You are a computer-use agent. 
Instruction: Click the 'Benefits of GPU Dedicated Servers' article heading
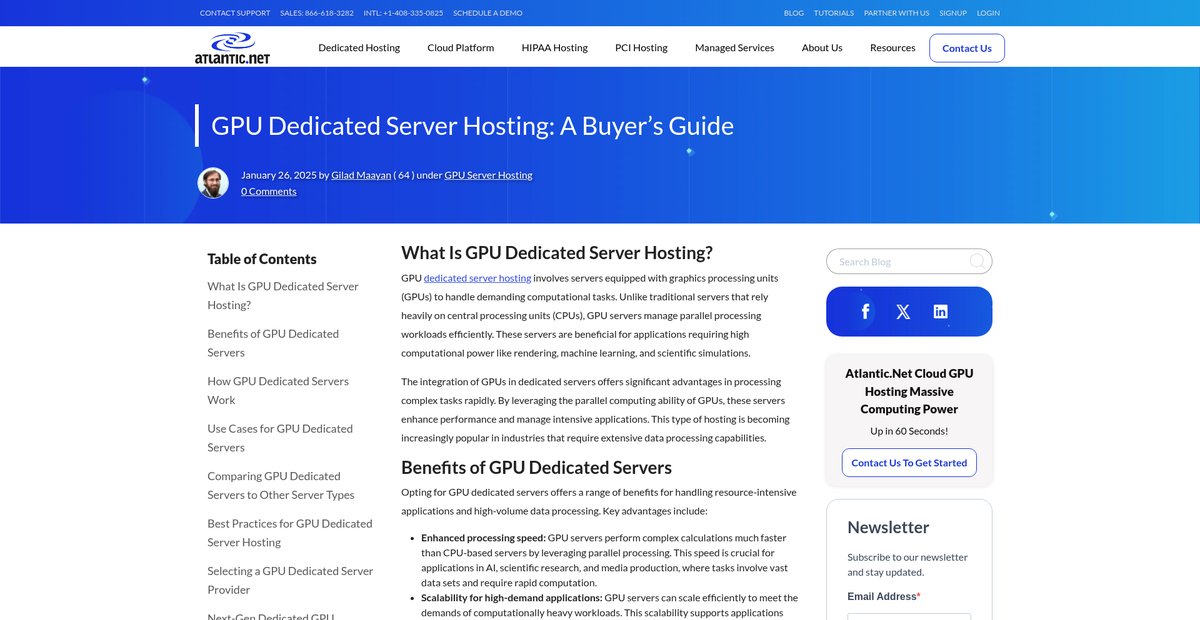point(536,467)
